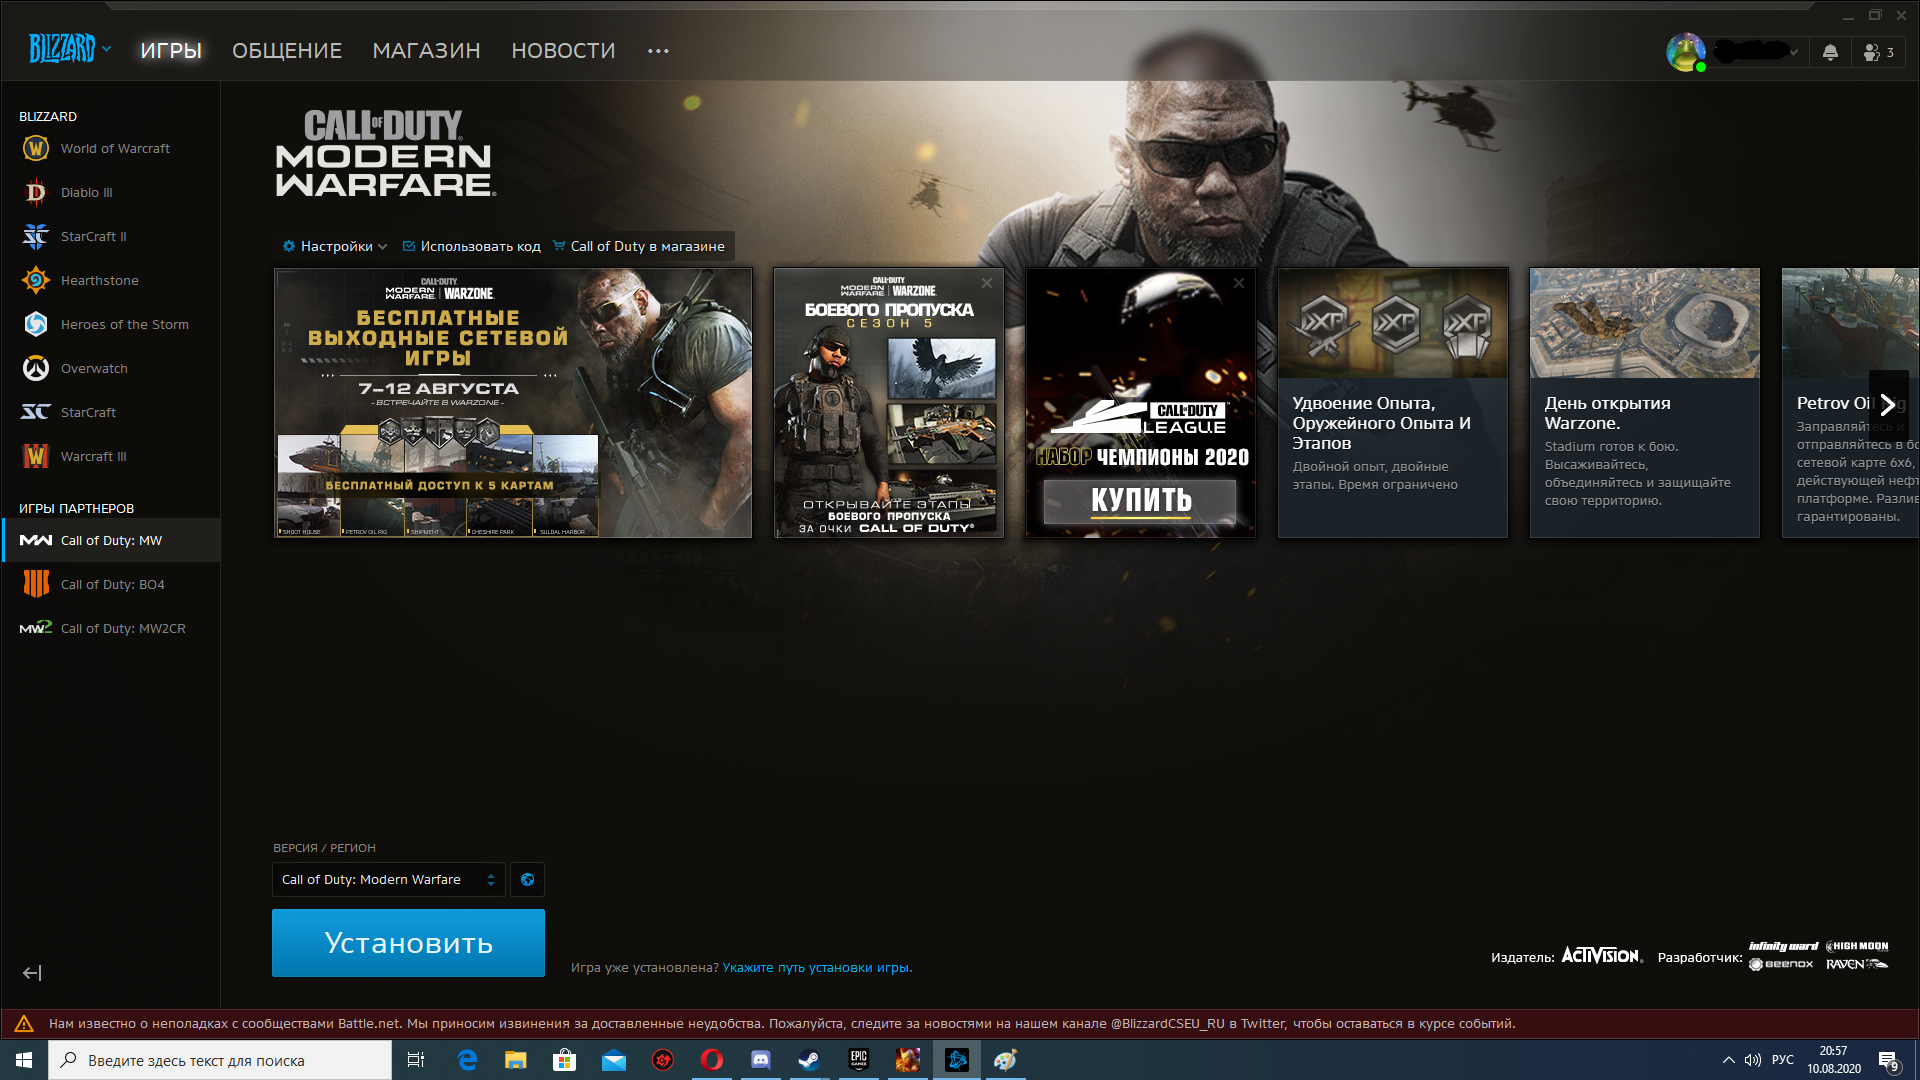Image resolution: width=1920 pixels, height=1080 pixels.
Task: Open the Blizzard logo menu
Action: (69, 48)
